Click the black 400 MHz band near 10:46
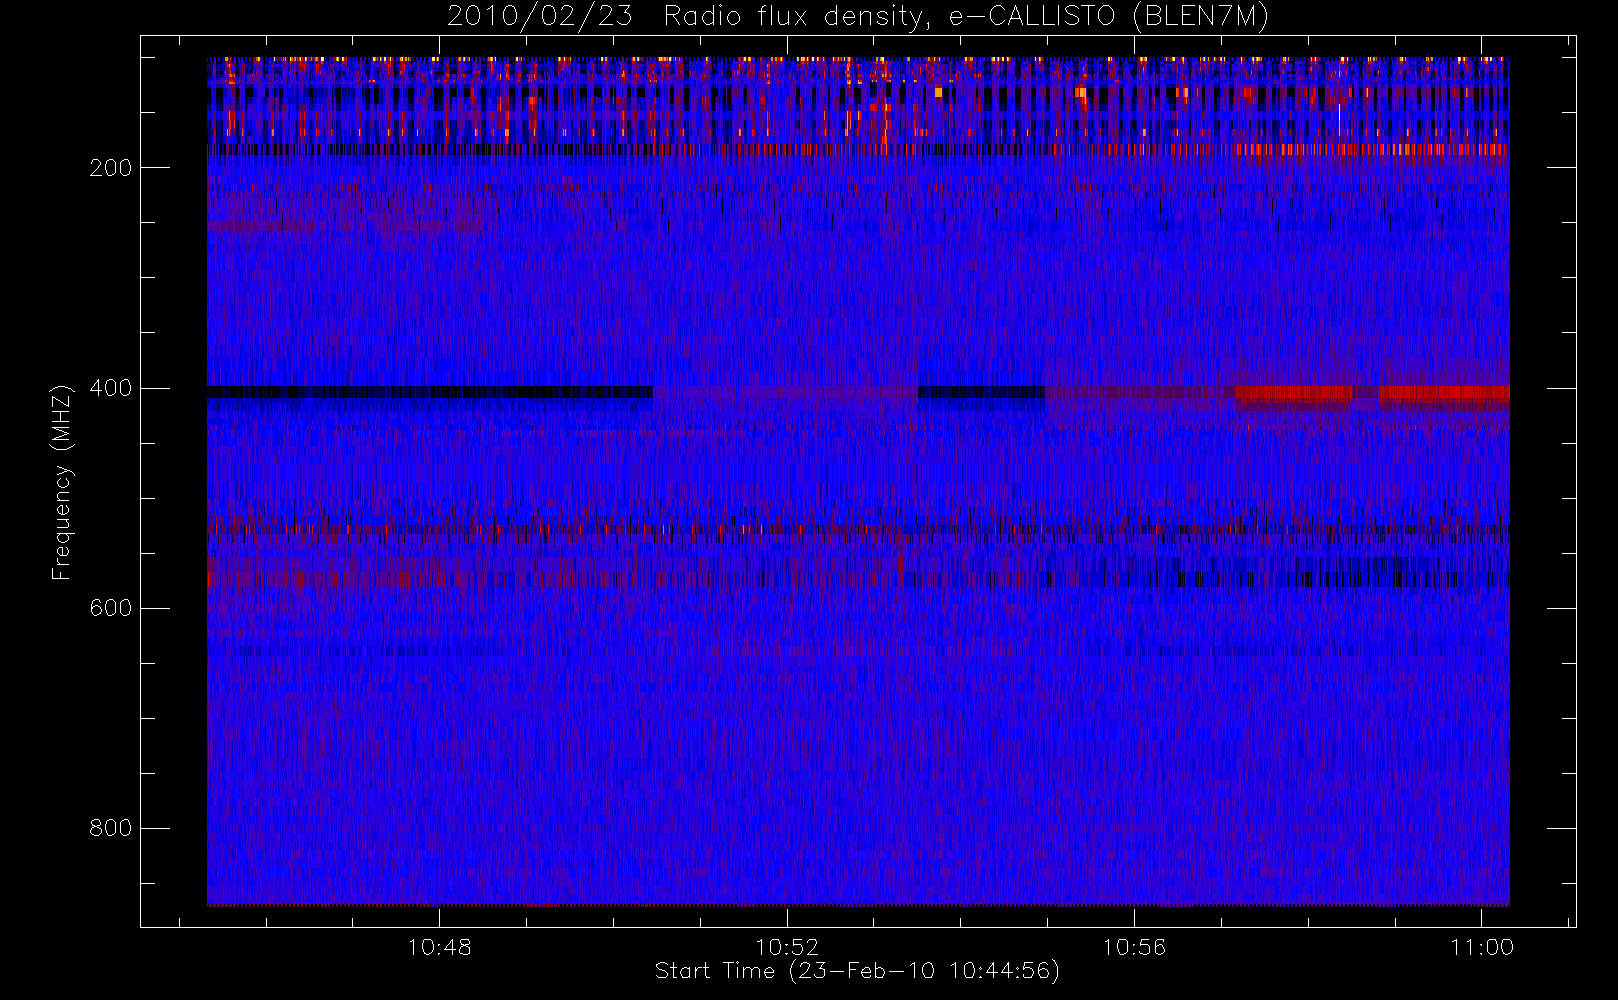 [x=430, y=392]
